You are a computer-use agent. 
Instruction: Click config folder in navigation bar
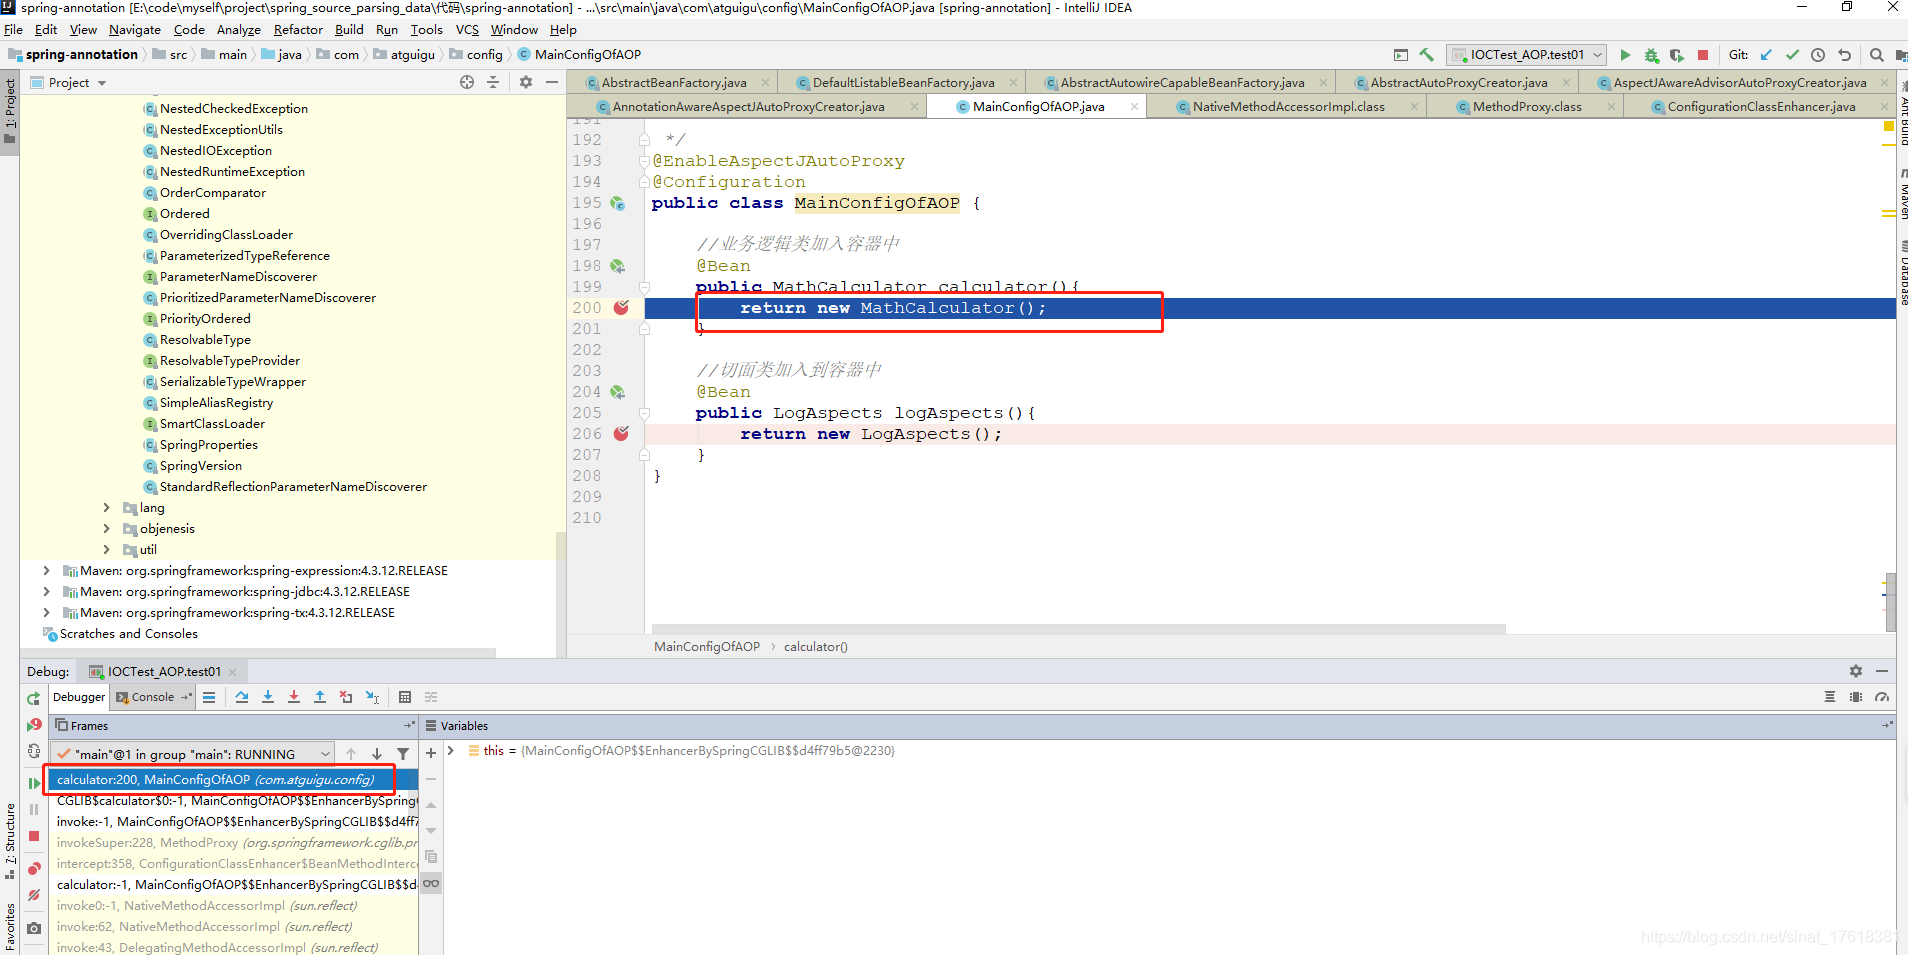pos(484,55)
